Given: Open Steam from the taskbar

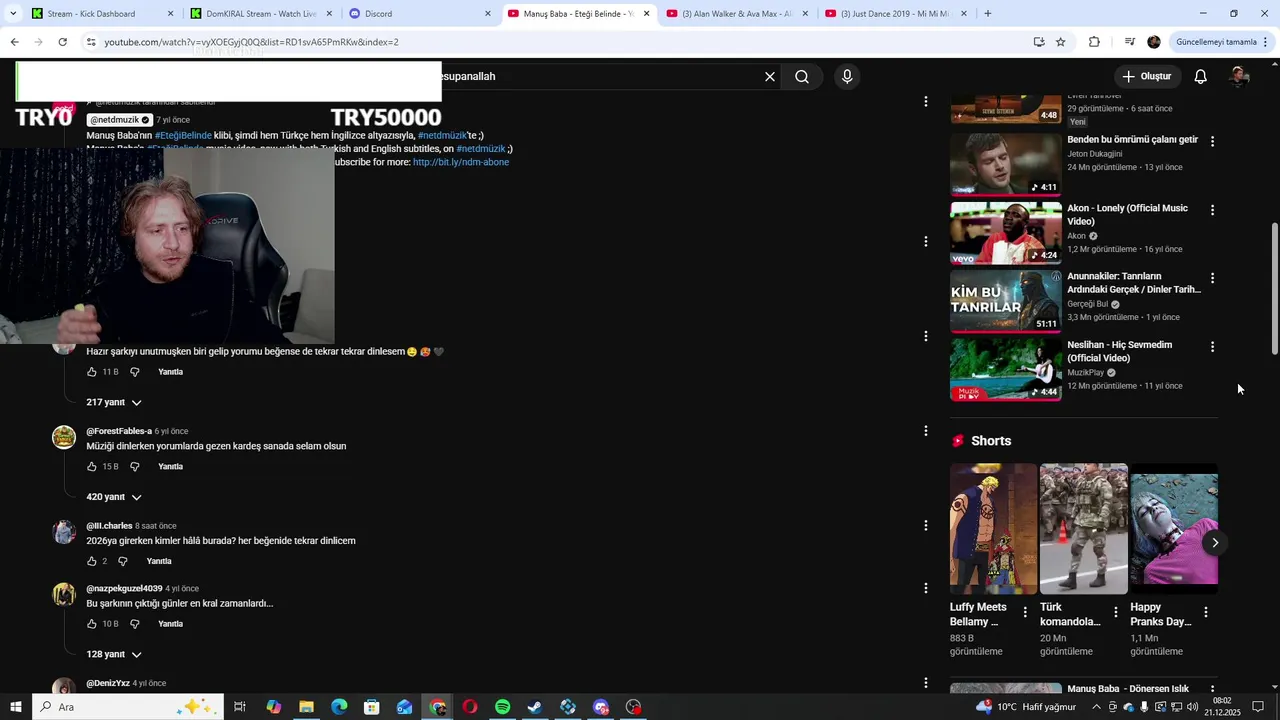Looking at the screenshot, I should (535, 707).
